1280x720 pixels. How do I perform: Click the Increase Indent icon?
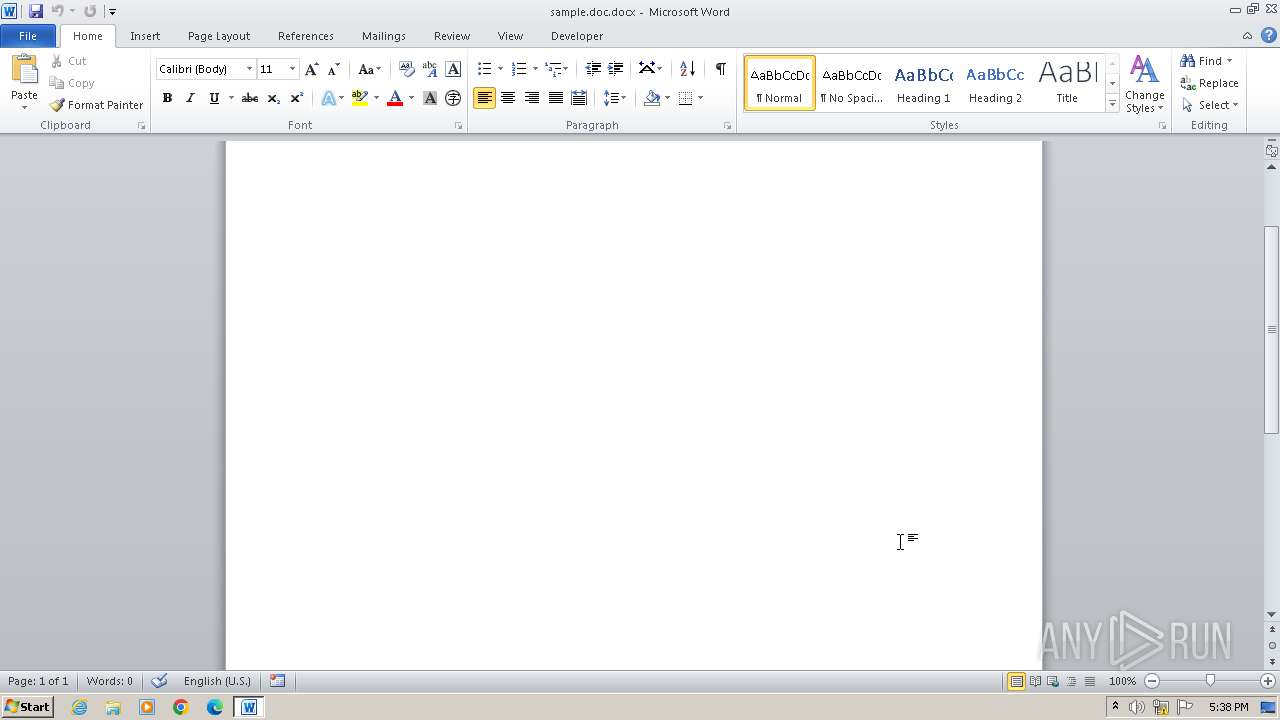click(616, 69)
